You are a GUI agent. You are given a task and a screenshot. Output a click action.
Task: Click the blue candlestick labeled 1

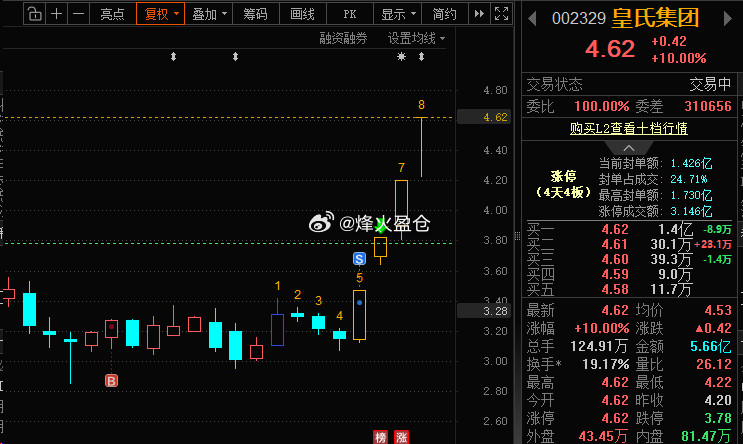coord(277,329)
